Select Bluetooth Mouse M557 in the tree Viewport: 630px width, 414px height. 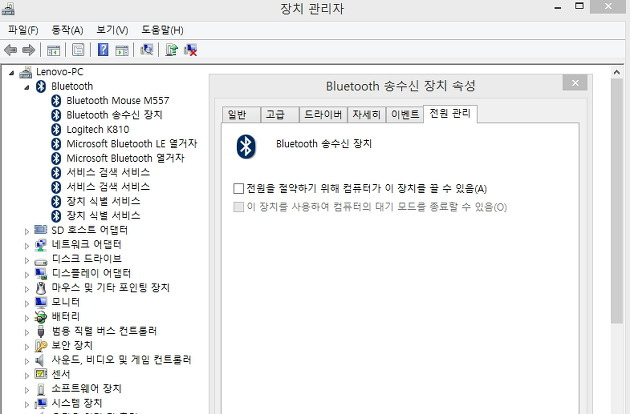coord(118,100)
